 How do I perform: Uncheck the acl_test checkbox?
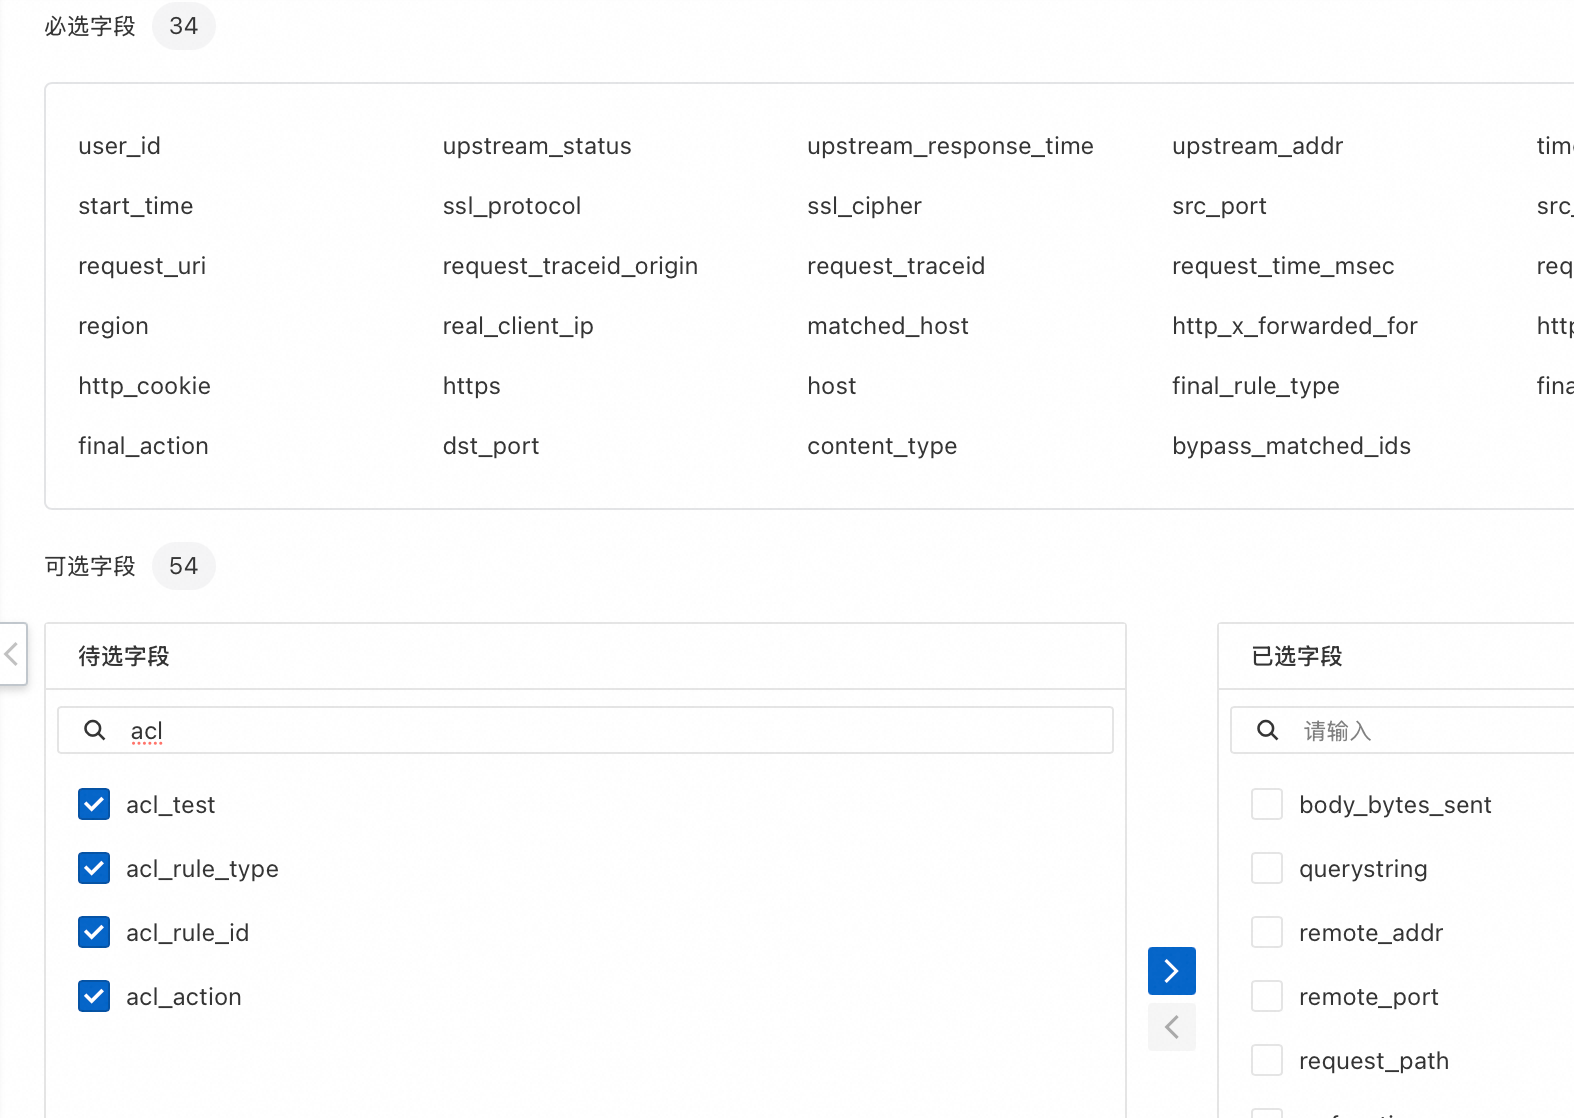(94, 804)
